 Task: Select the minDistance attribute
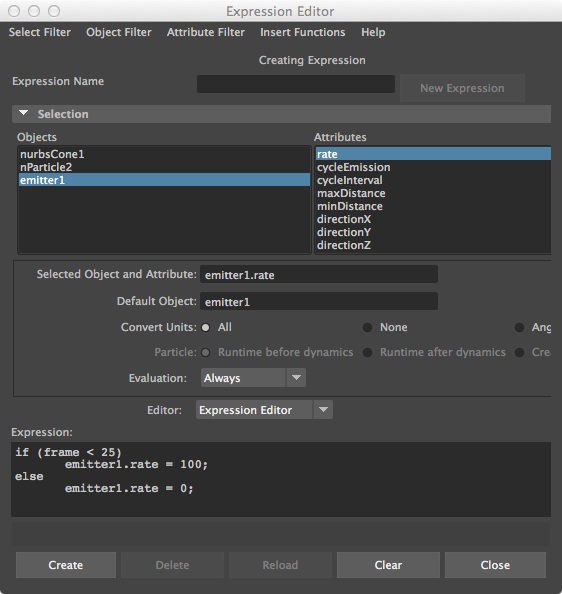coord(433,206)
